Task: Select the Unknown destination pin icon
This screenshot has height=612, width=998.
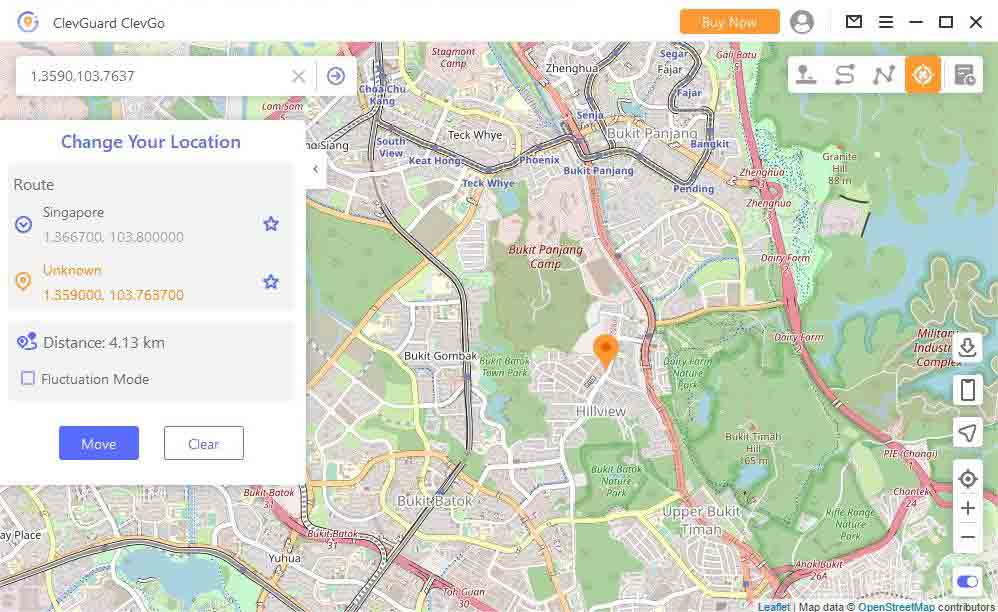Action: [23, 281]
